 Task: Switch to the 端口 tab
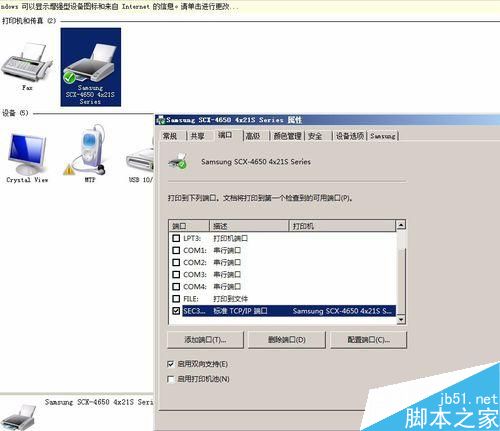226,135
